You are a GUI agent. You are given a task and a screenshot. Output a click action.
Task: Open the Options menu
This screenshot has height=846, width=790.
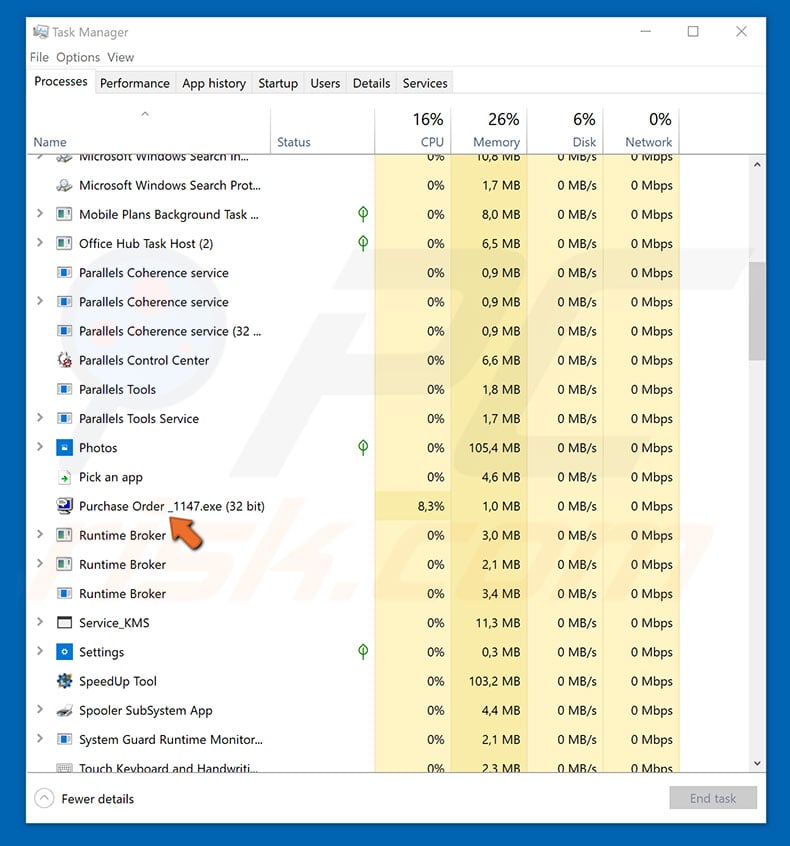point(78,57)
